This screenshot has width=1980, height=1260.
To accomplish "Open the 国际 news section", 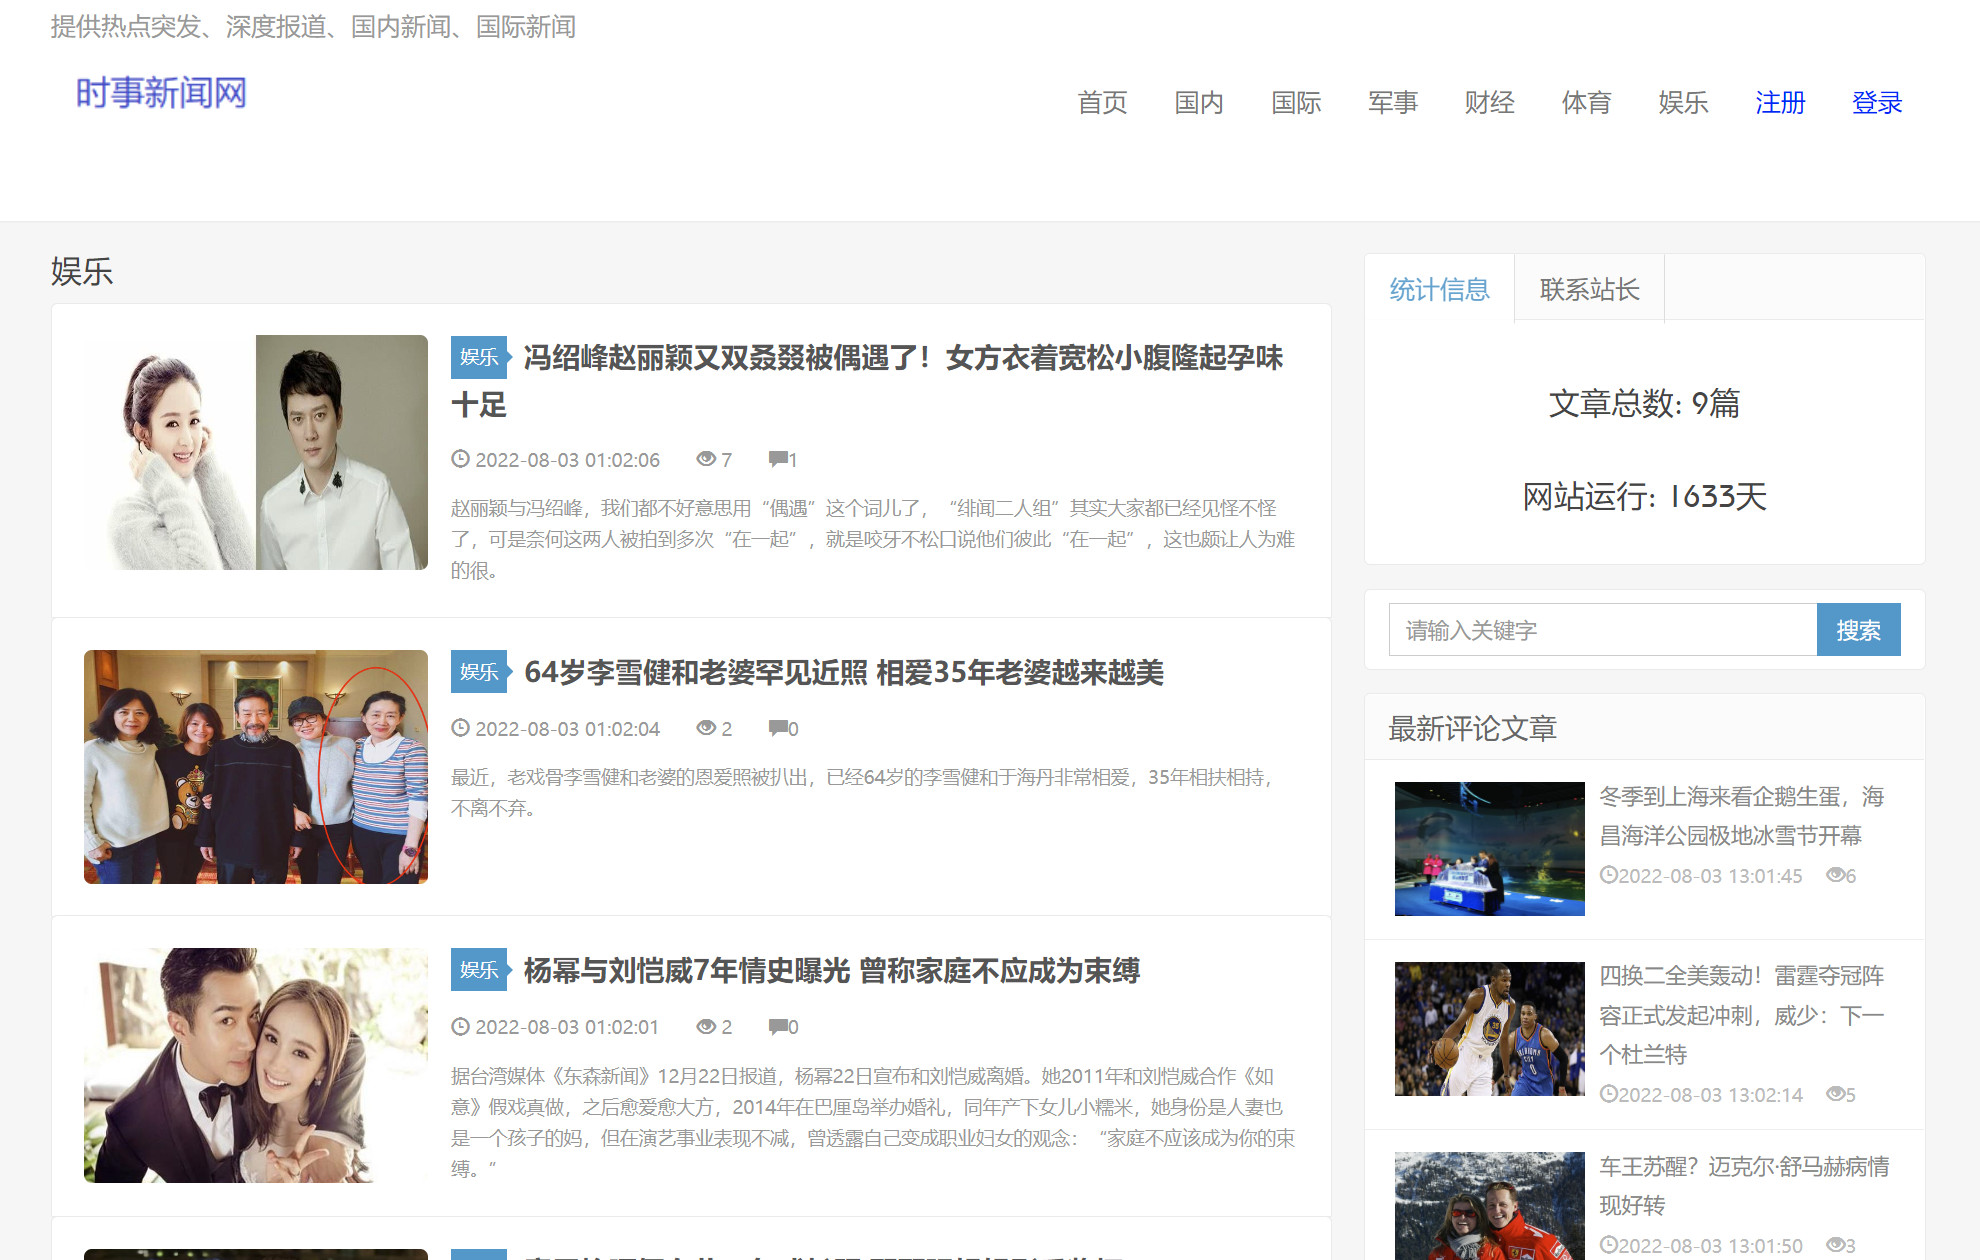I will coord(1296,102).
